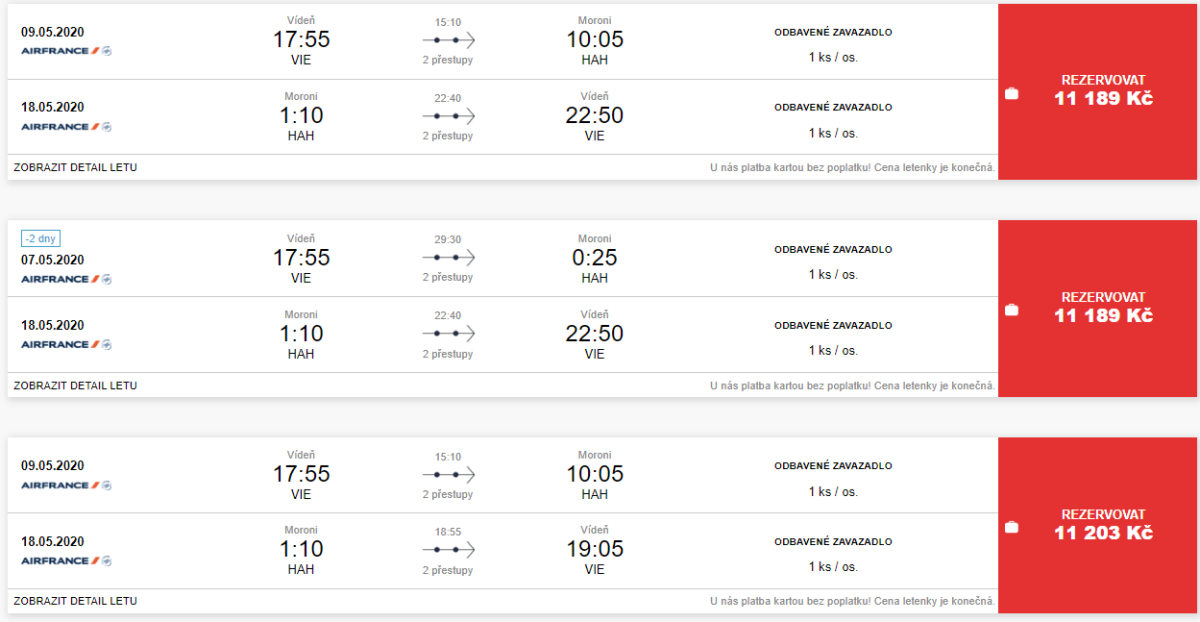Show flight details for the -2 dny offer
The width and height of the screenshot is (1200, 622).
(76, 385)
